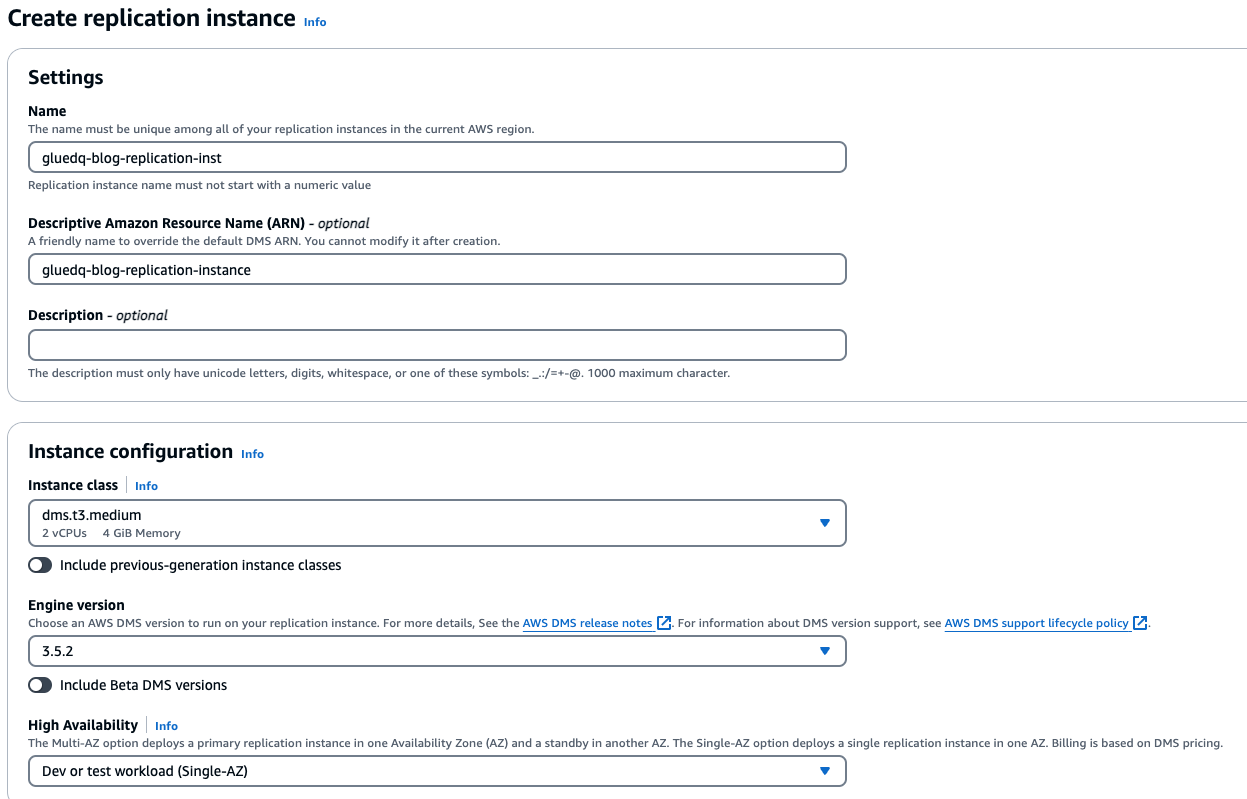Click the Engine version label
The height and width of the screenshot is (799, 1247).
(76, 605)
